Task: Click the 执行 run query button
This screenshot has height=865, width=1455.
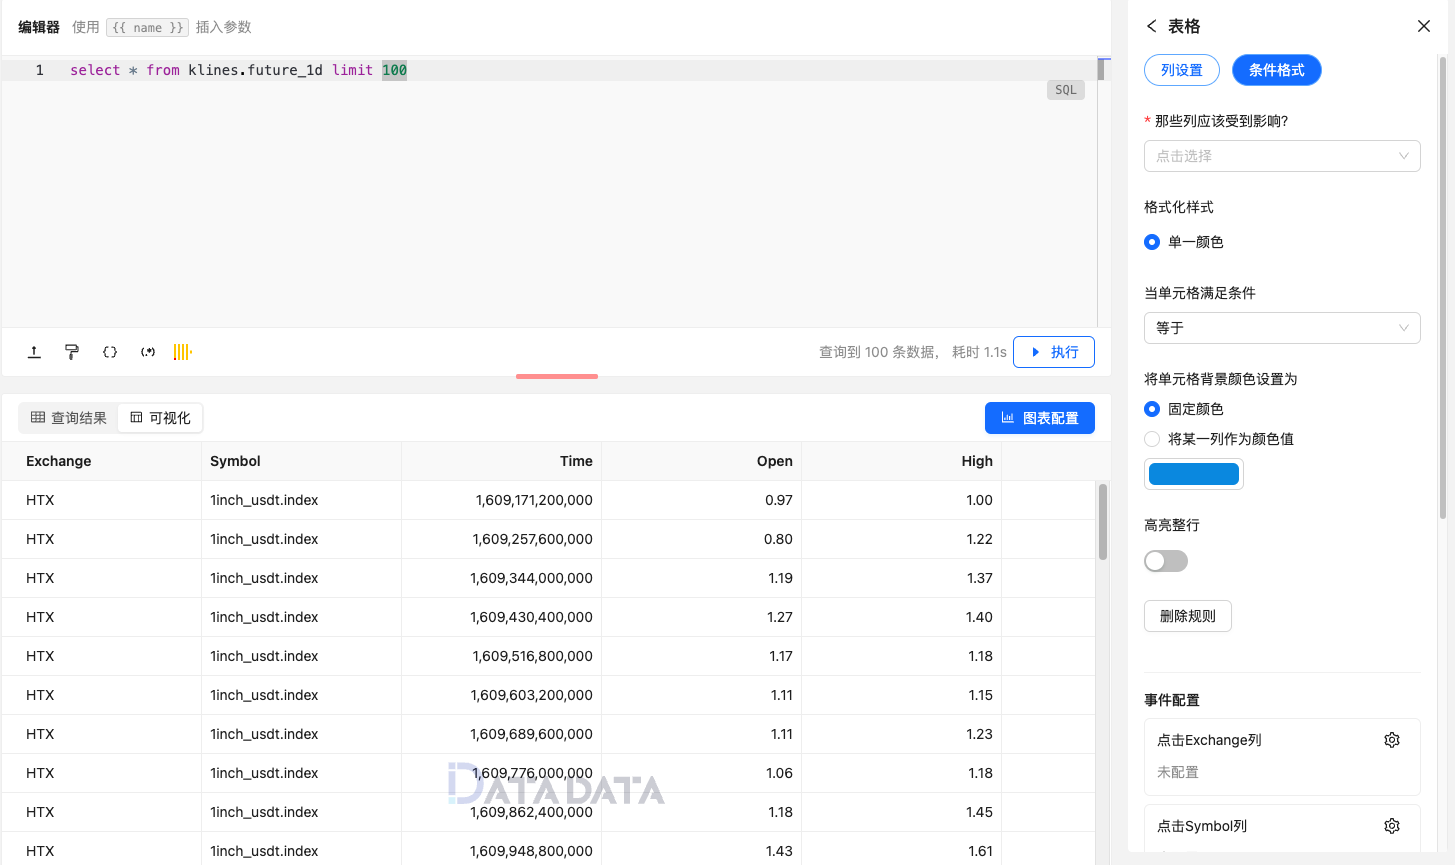Action: [1054, 351]
